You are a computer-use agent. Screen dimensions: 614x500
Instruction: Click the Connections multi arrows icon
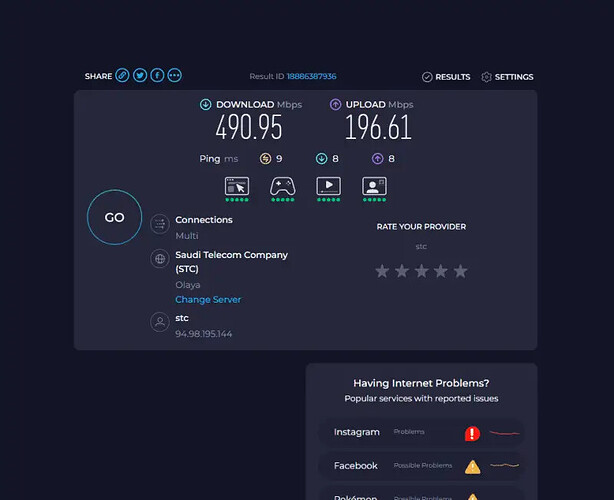(158, 226)
